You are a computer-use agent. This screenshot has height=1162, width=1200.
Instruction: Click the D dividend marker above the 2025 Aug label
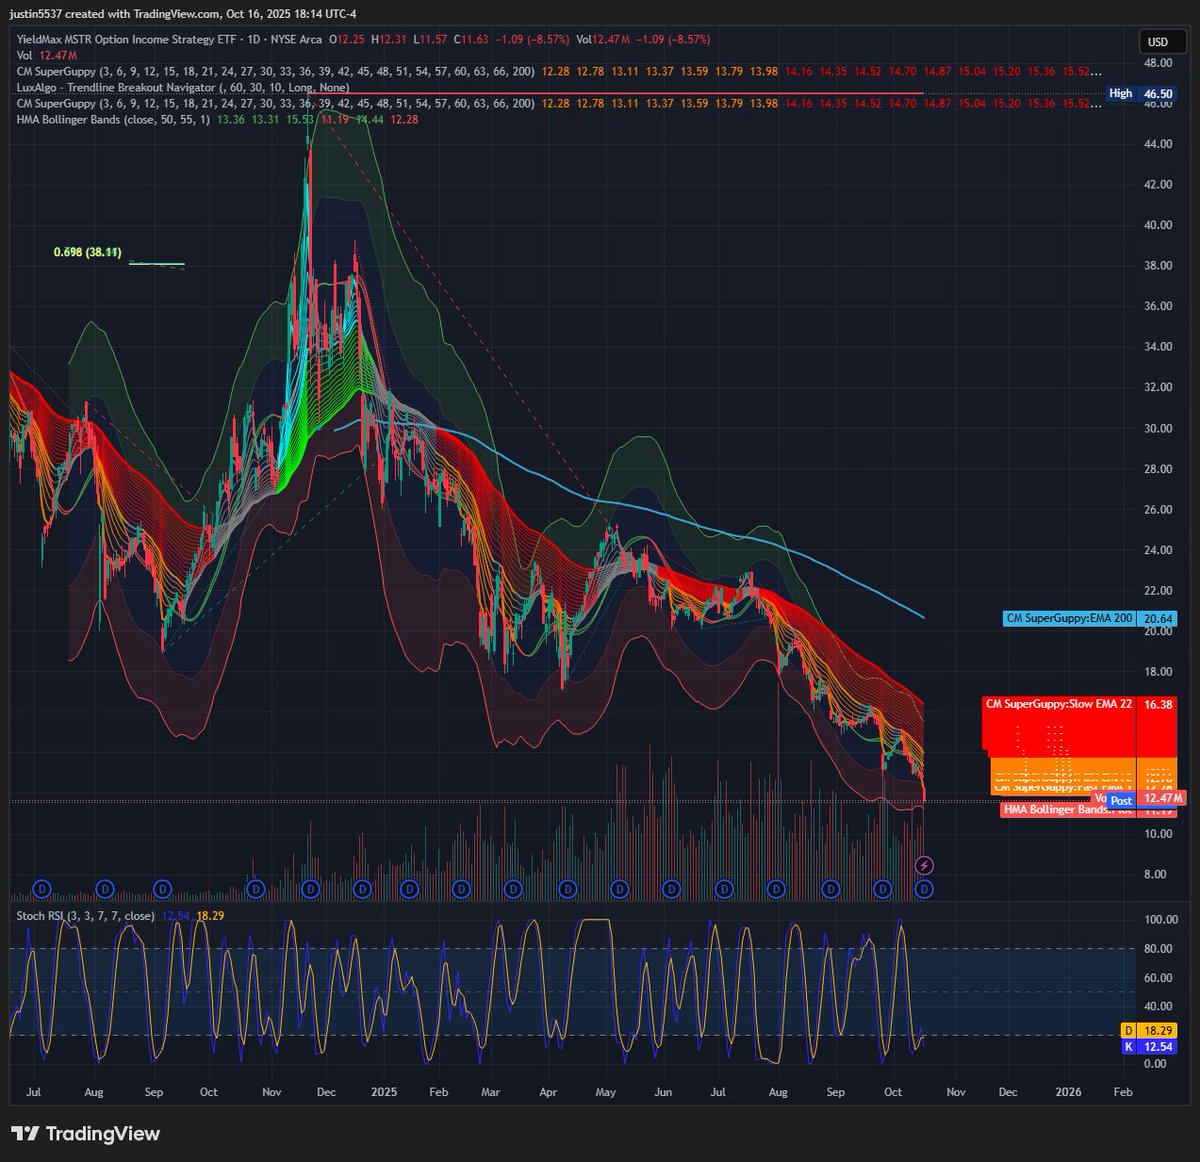point(776,888)
